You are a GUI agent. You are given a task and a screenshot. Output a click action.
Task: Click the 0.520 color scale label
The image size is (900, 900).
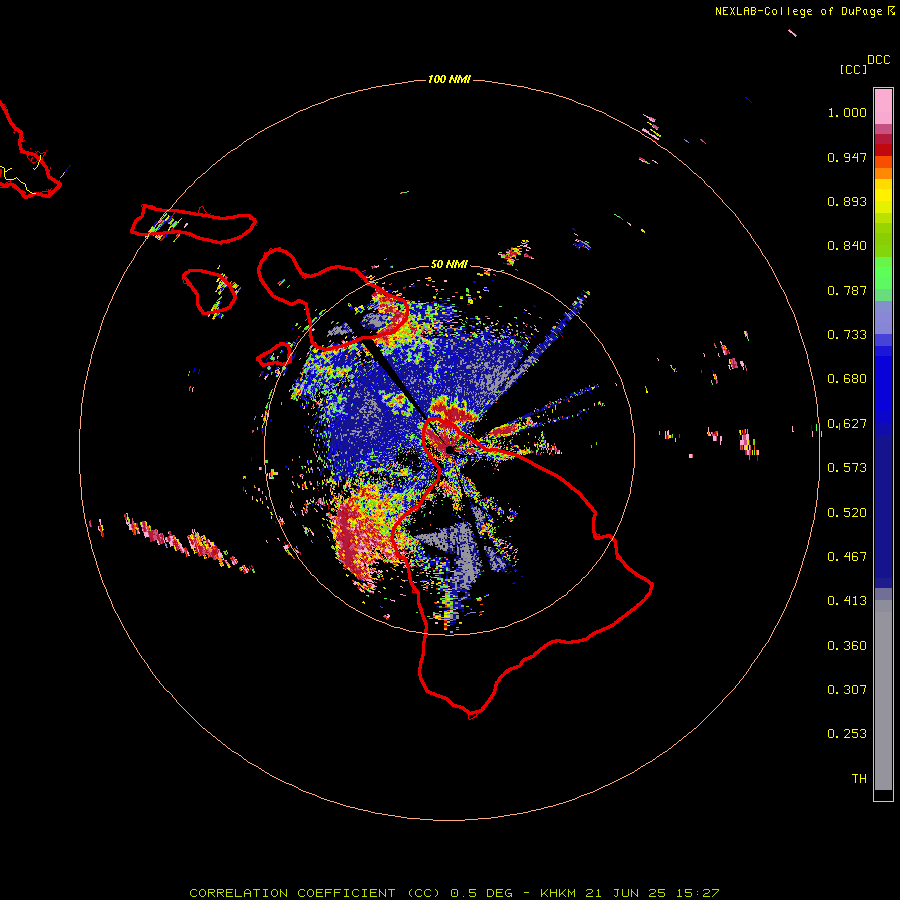click(x=847, y=513)
